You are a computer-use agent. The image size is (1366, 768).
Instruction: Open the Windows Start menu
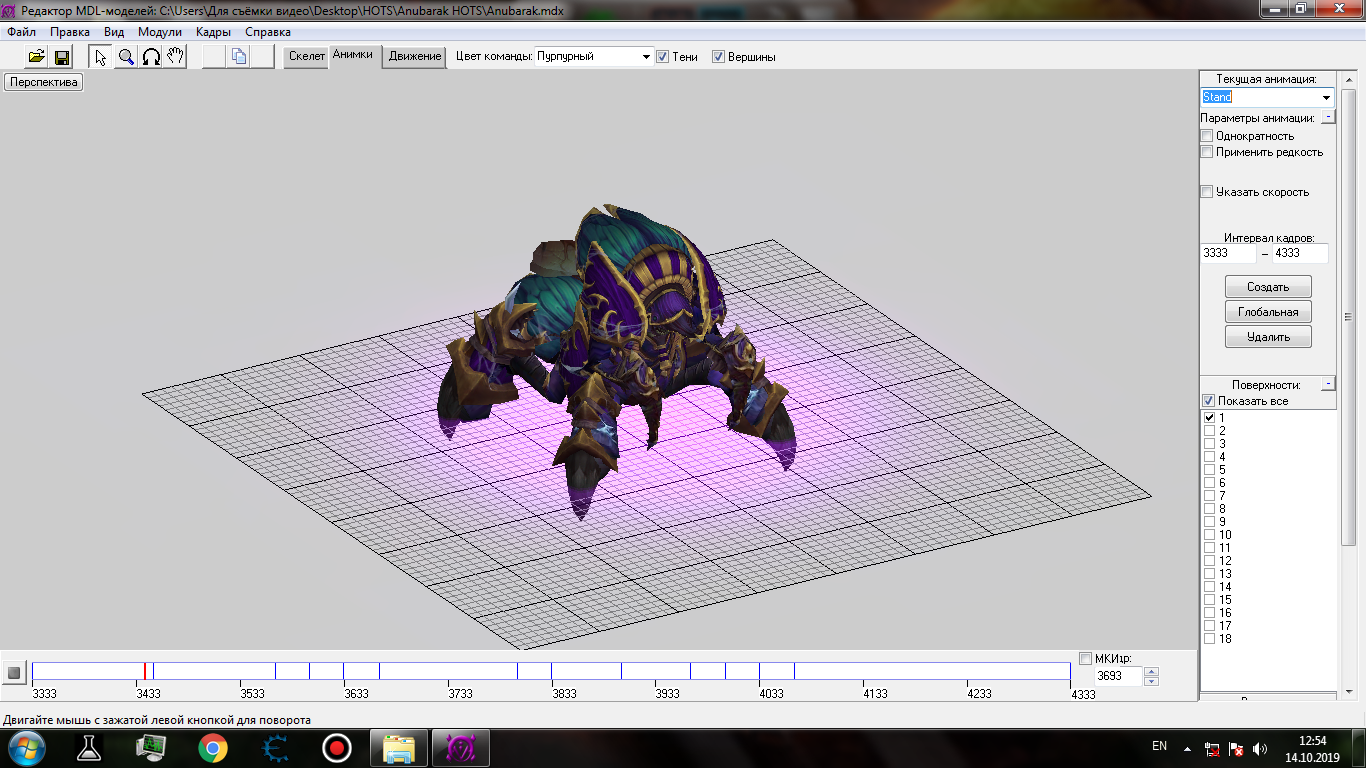26,747
